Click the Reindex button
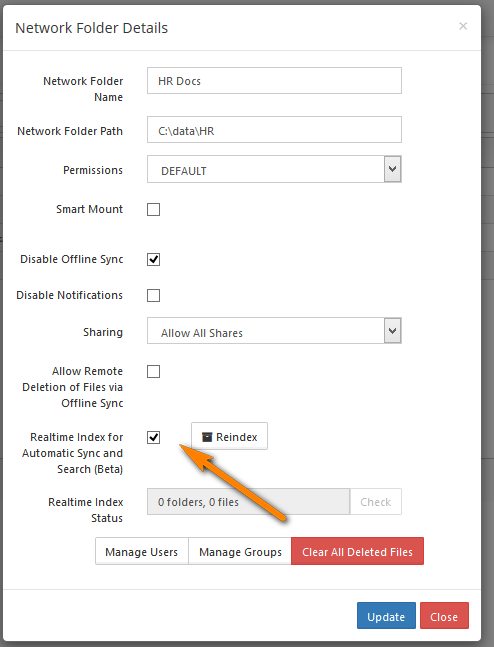The width and height of the screenshot is (494, 647). pyautogui.click(x=229, y=436)
